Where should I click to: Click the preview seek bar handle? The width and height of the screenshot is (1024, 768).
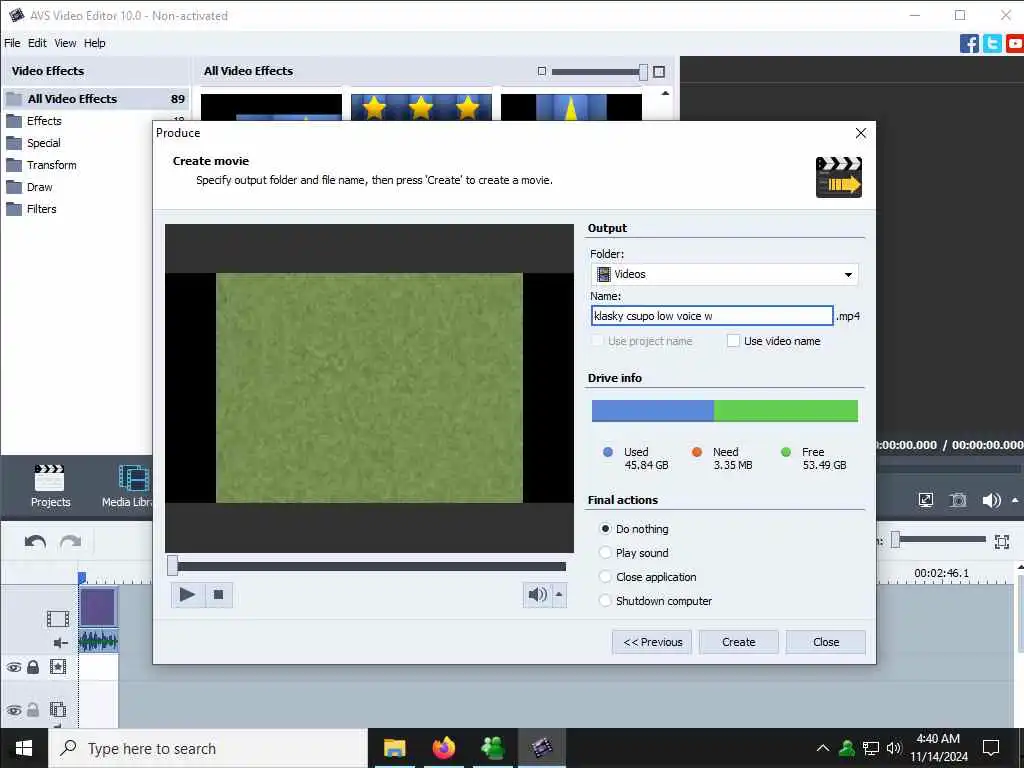pos(172,566)
